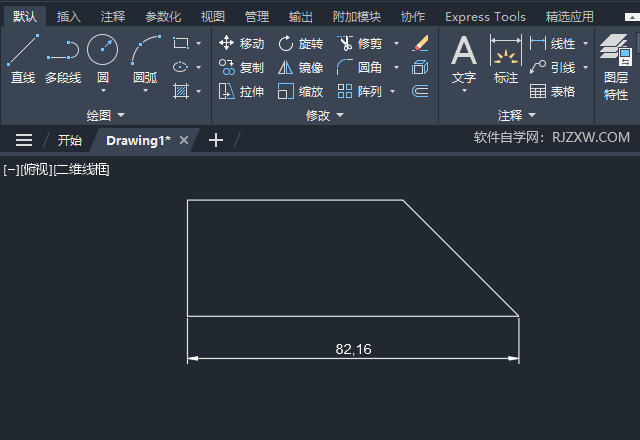
Task: Open the View (视图) ribbon tab
Action: pyautogui.click(x=213, y=17)
